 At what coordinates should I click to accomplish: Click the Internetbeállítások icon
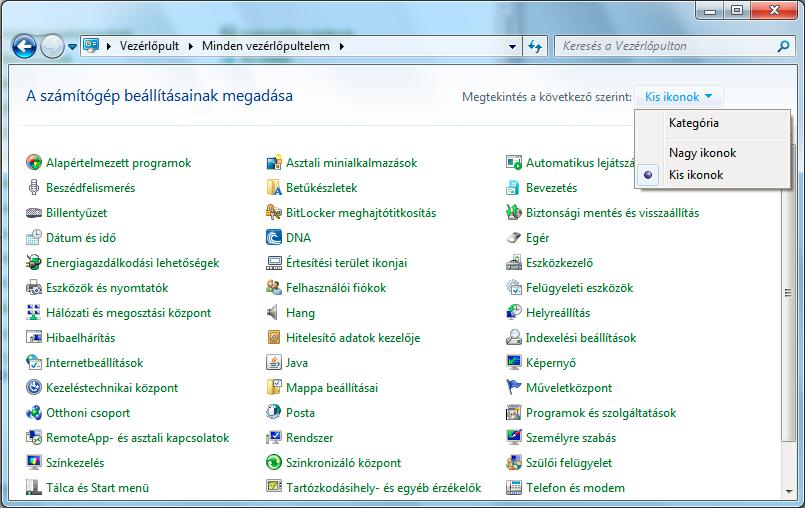[x=34, y=363]
